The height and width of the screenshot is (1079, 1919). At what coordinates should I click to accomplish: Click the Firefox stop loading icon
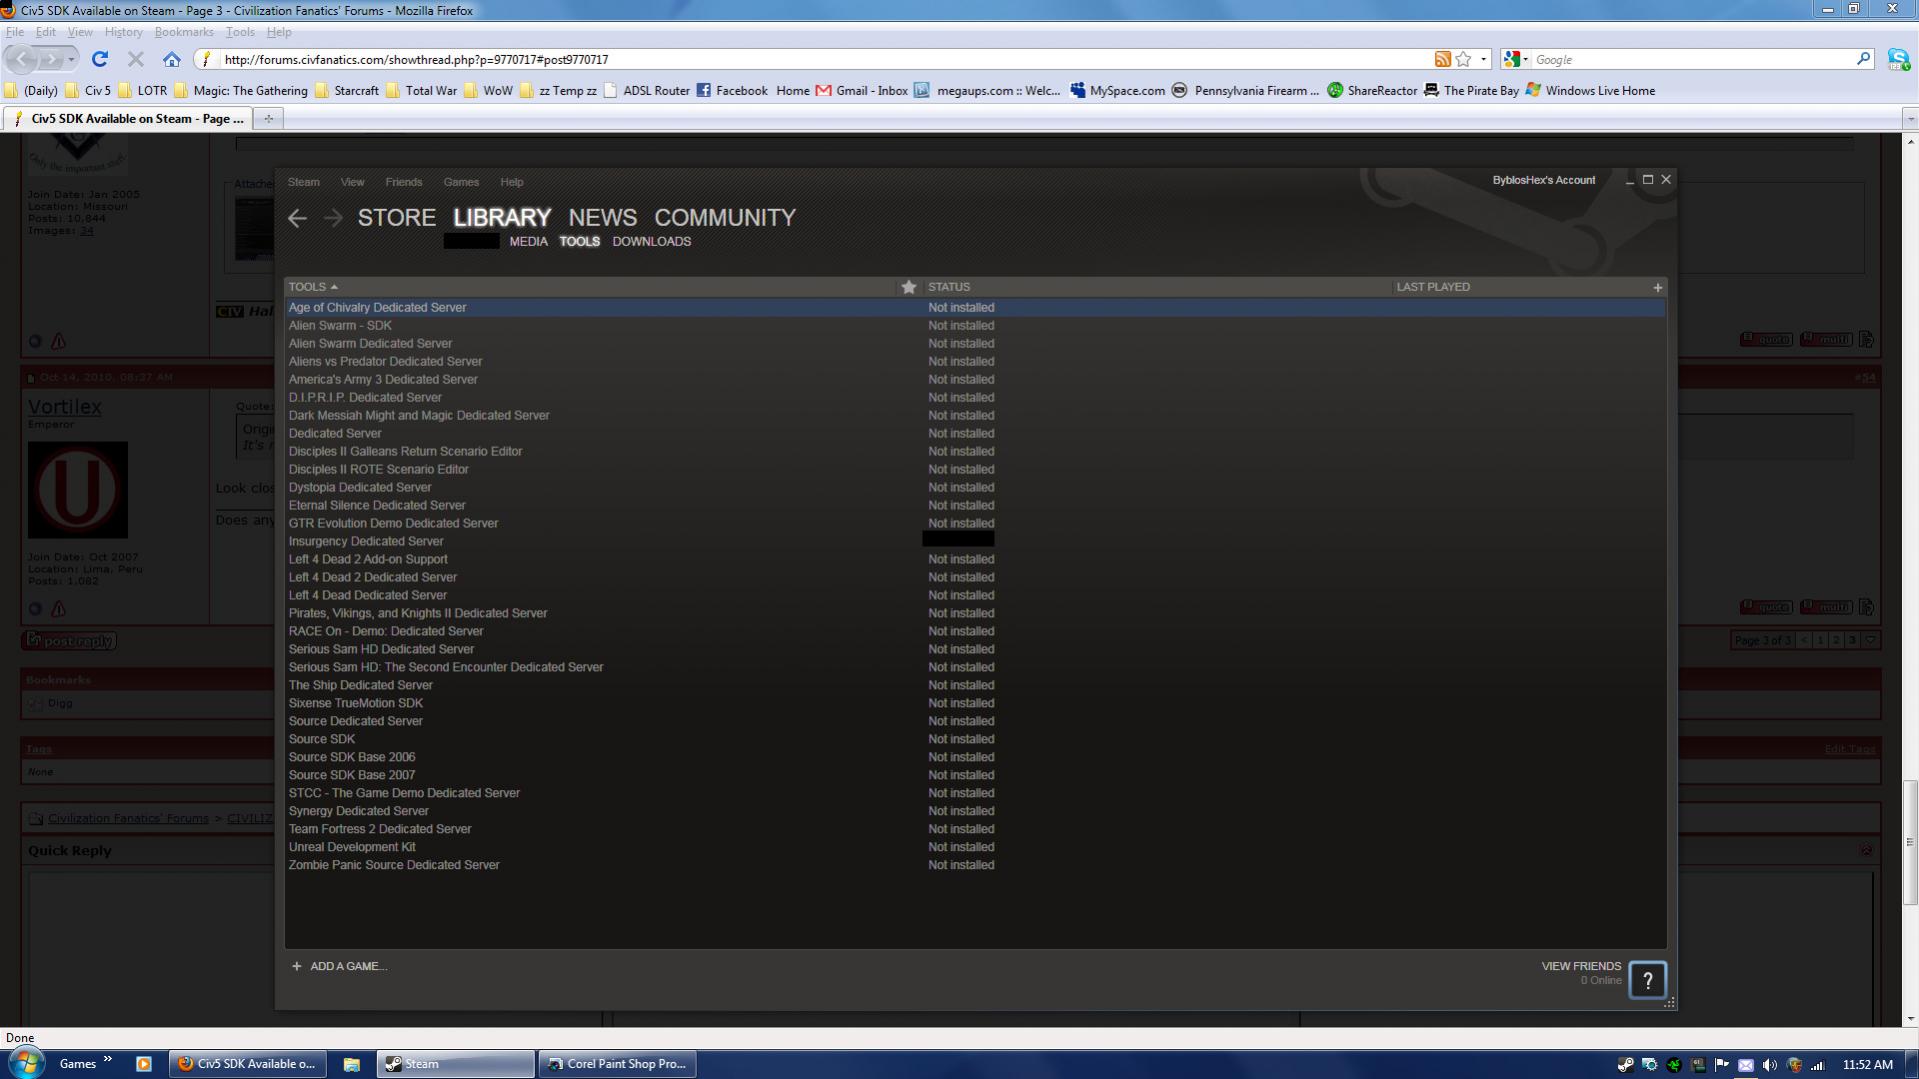(x=136, y=59)
